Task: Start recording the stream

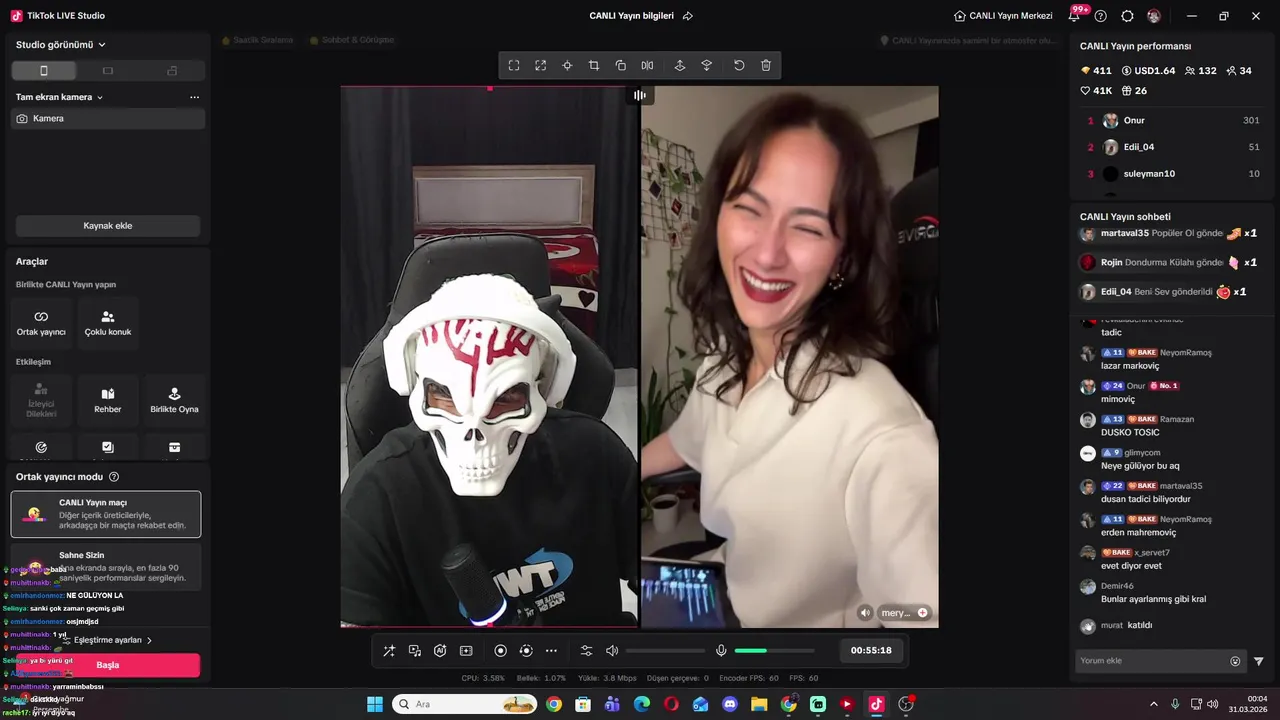Action: pyautogui.click(x=501, y=651)
